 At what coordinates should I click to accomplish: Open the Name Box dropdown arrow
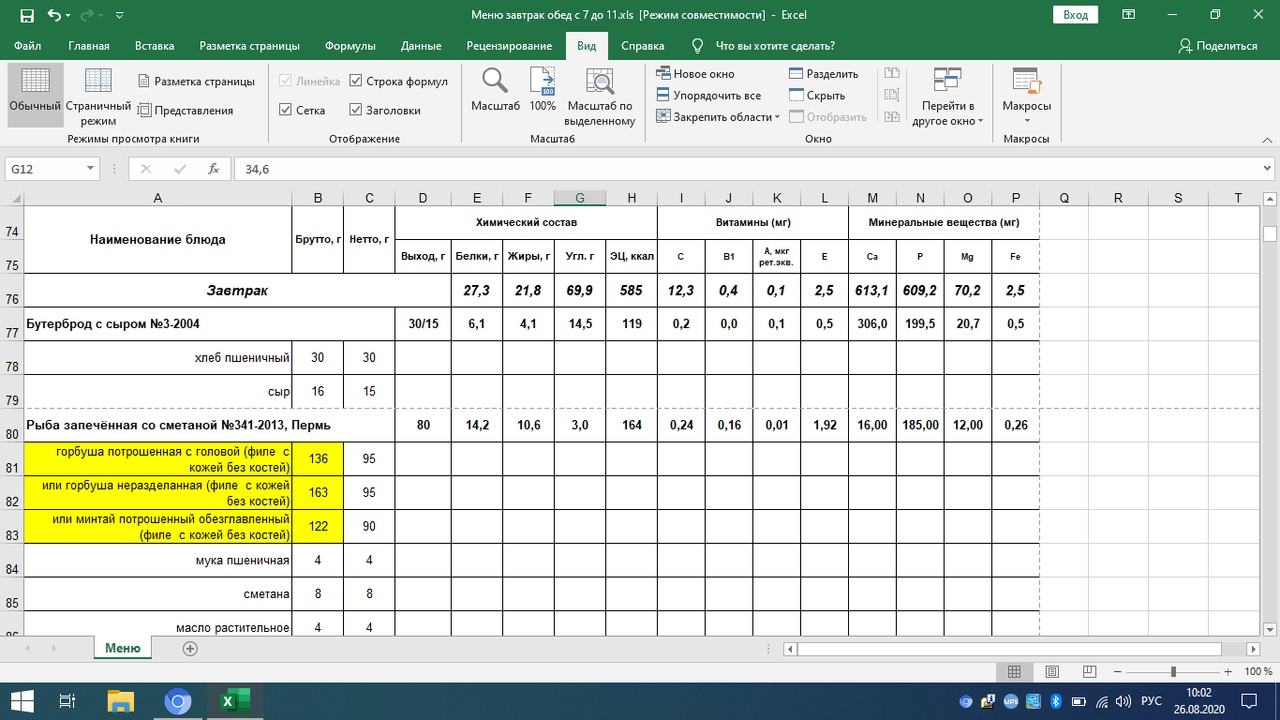(x=90, y=169)
